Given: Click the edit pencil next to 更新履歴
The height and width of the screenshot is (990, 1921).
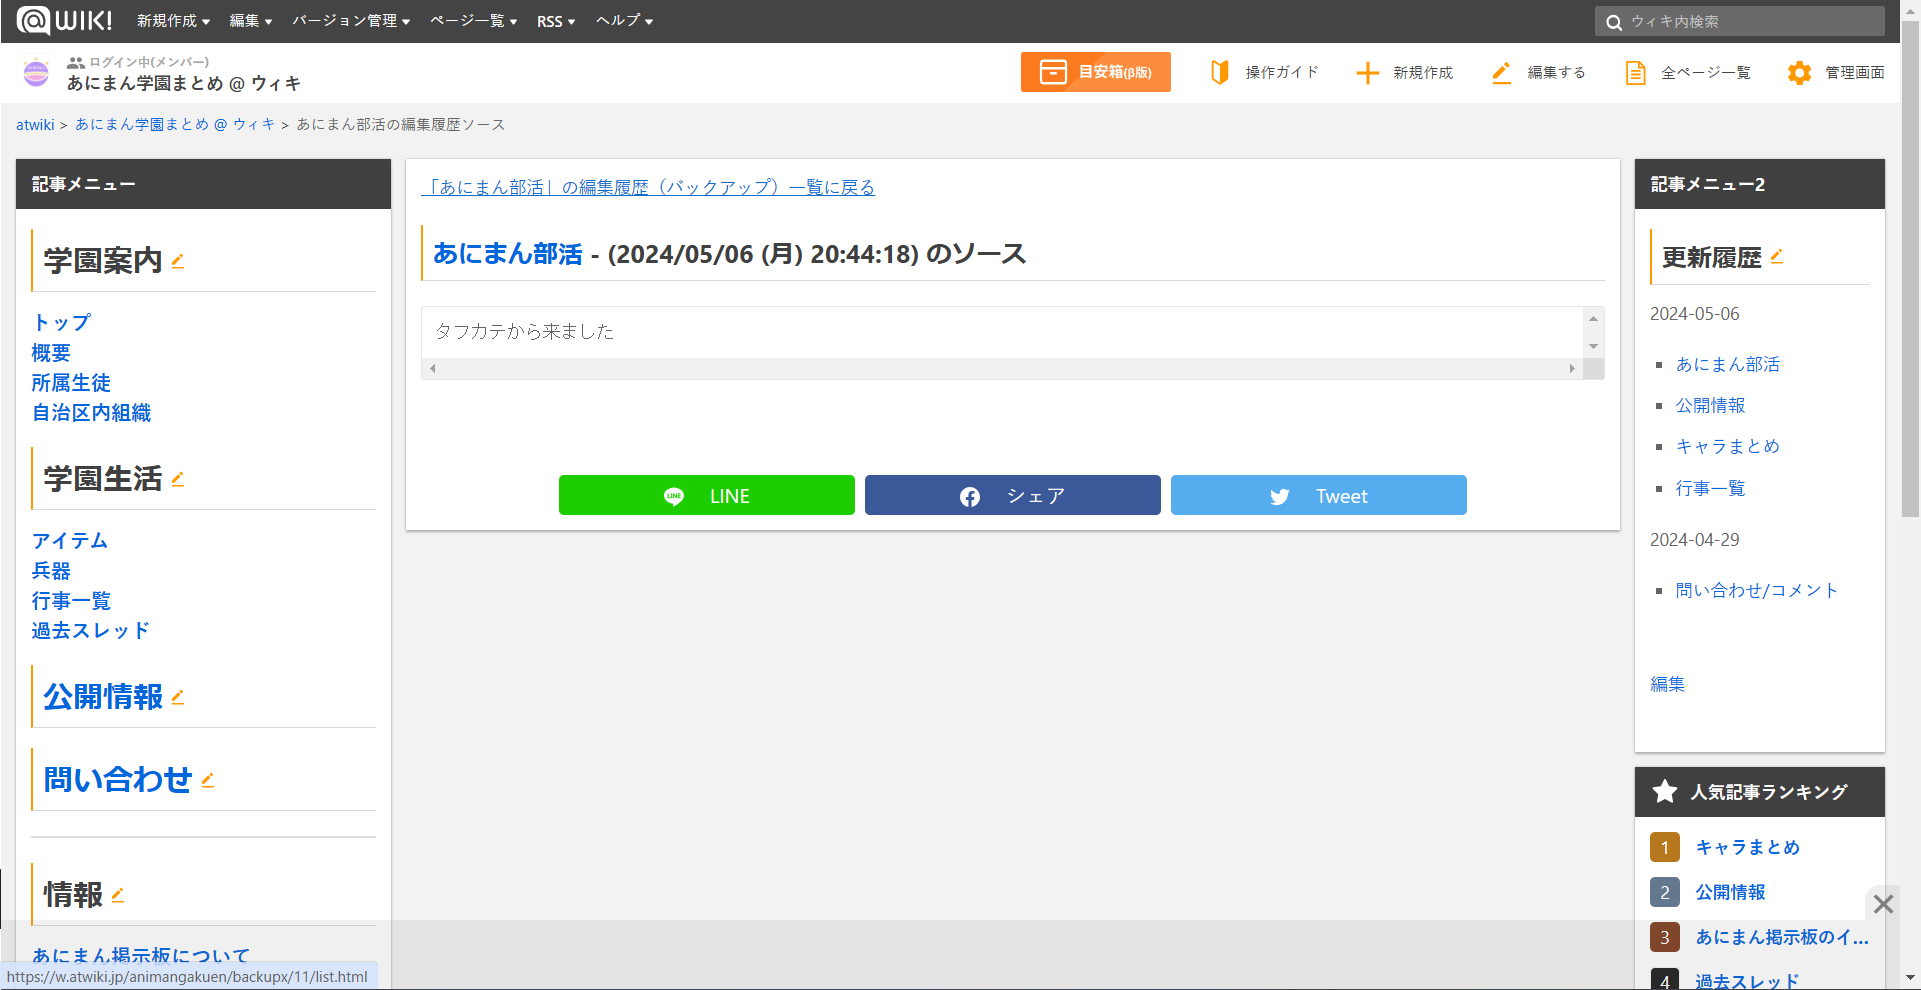Looking at the screenshot, I should click(x=1777, y=257).
